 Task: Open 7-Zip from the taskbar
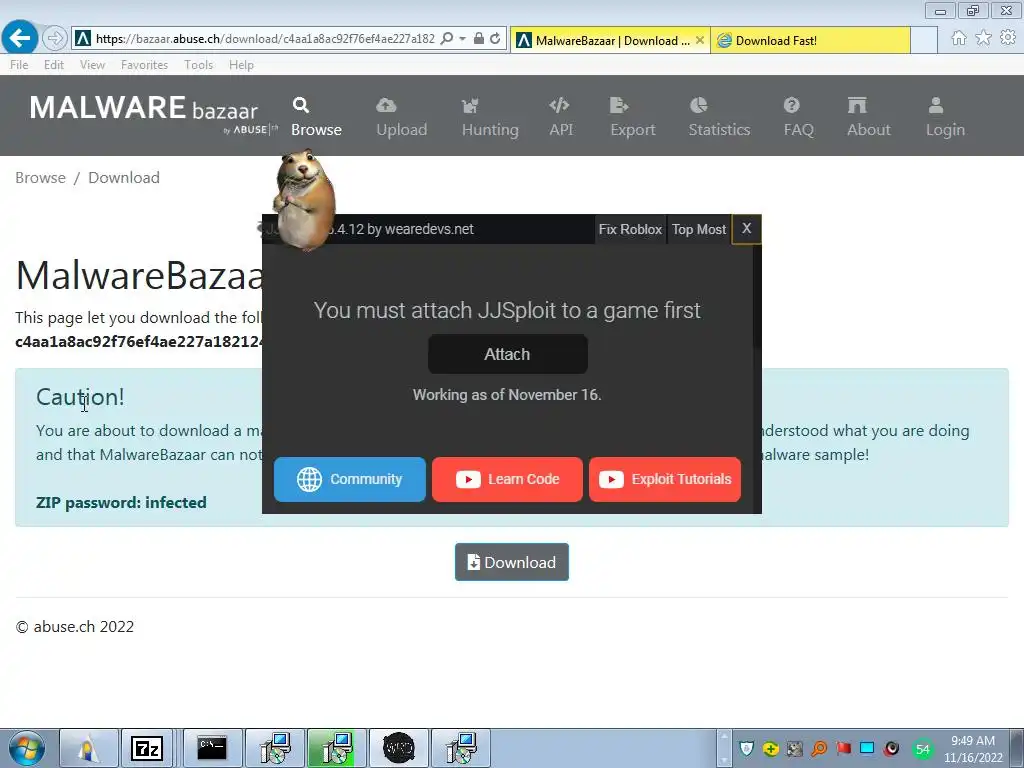[x=147, y=748]
